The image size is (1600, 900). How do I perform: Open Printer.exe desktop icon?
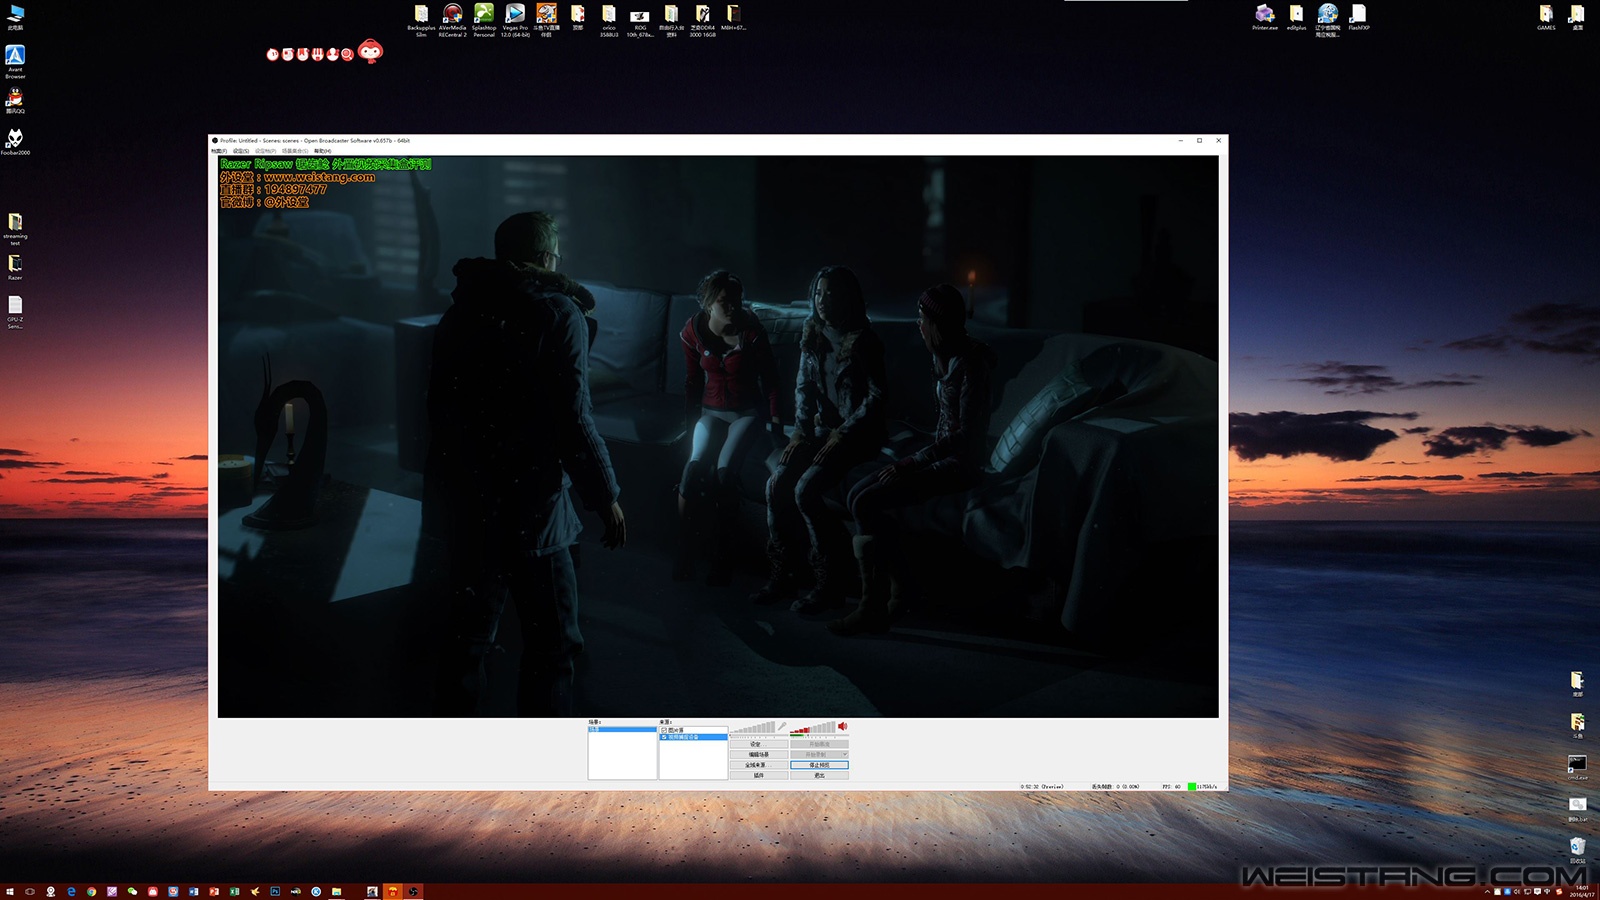point(1265,17)
